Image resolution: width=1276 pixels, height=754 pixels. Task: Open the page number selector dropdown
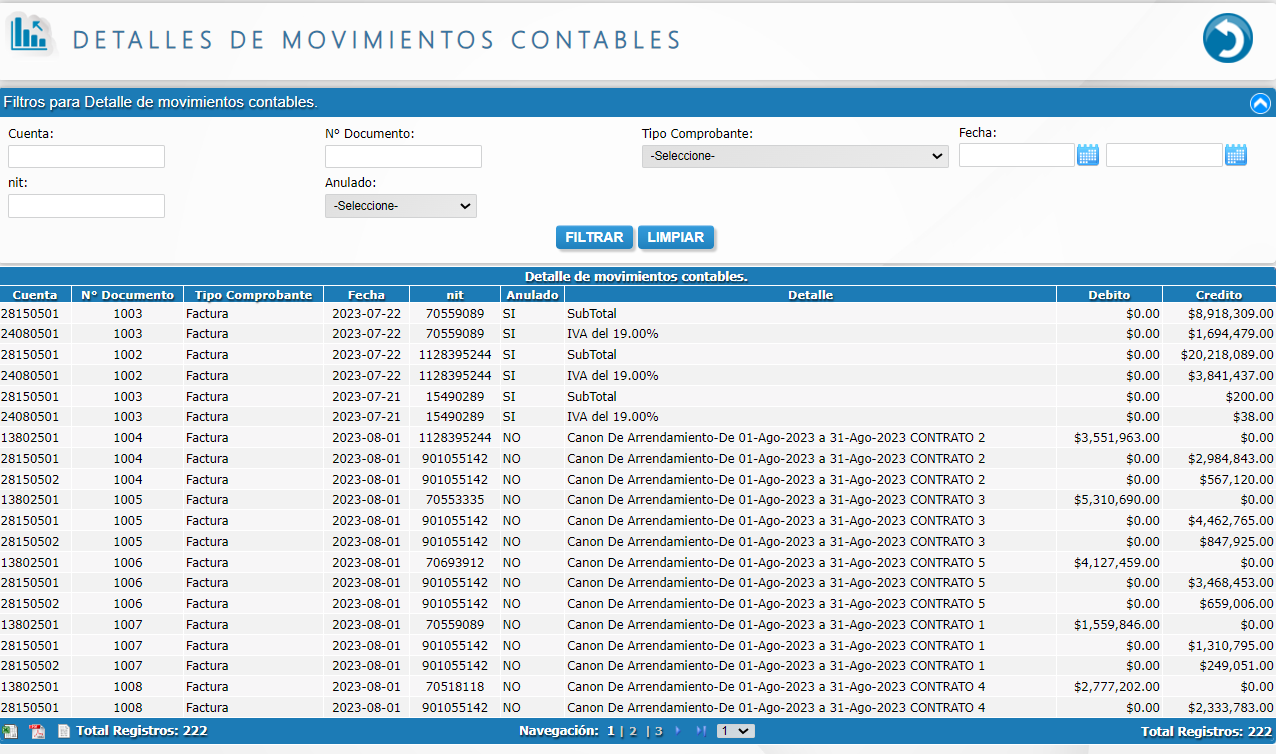[734, 731]
